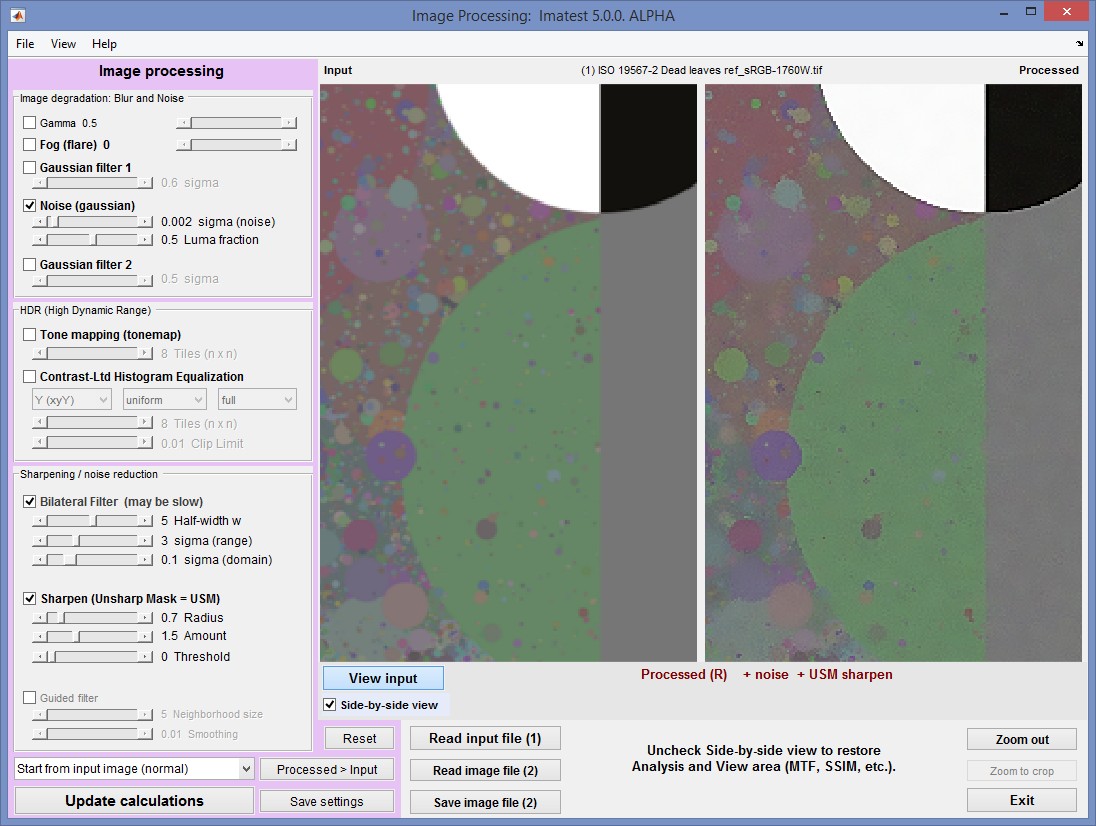Enable the Gaussian filter 1 checkbox
Image resolution: width=1096 pixels, height=826 pixels.
pos(29,168)
